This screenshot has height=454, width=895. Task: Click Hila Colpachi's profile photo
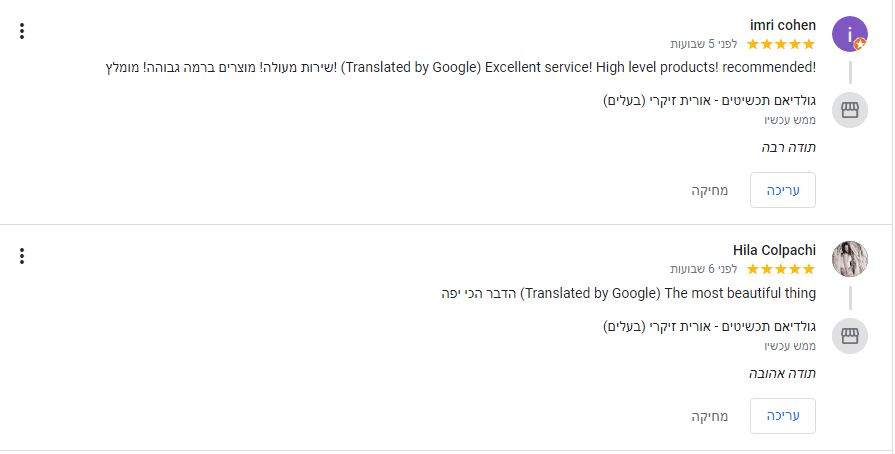click(x=849, y=259)
